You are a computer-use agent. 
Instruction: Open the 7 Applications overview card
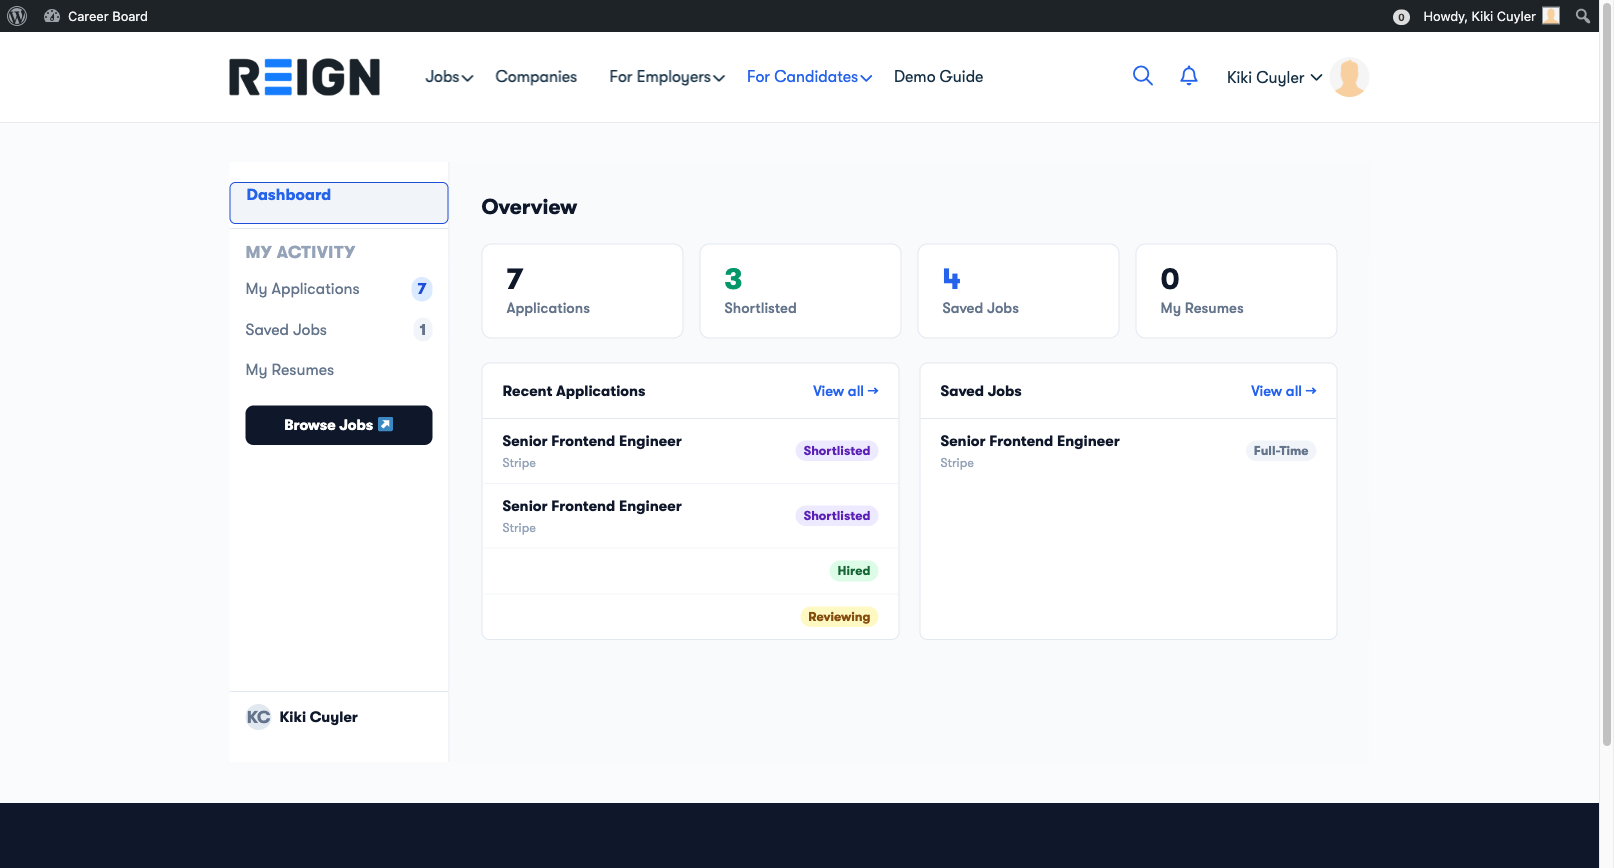tap(582, 291)
